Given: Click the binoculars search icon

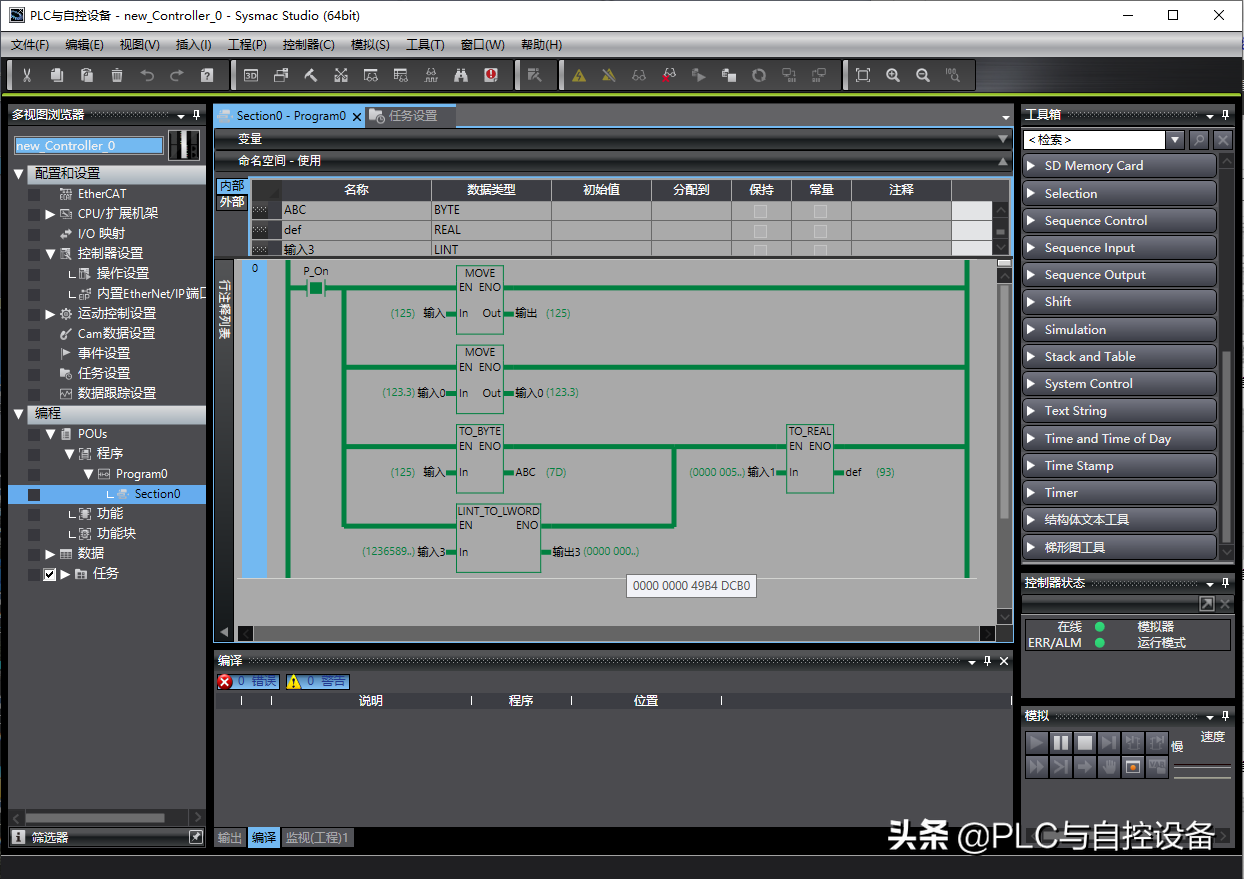Looking at the screenshot, I should point(461,75).
